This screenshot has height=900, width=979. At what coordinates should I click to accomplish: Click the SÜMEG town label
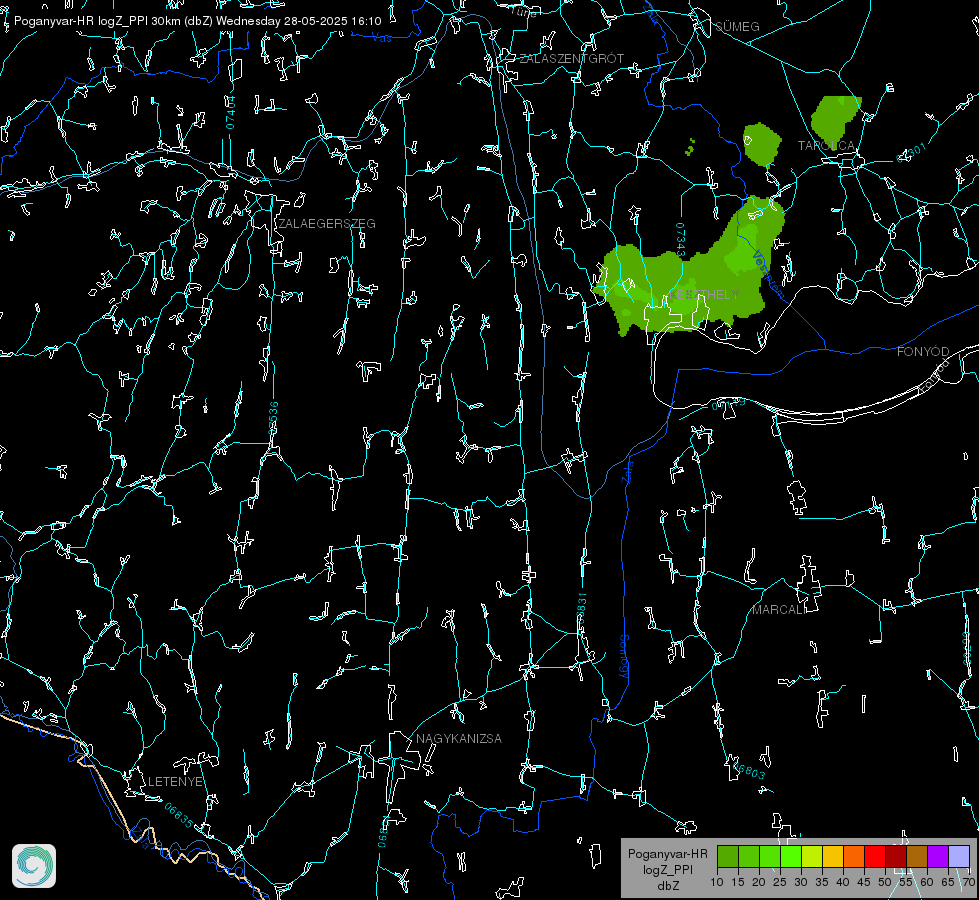(737, 27)
